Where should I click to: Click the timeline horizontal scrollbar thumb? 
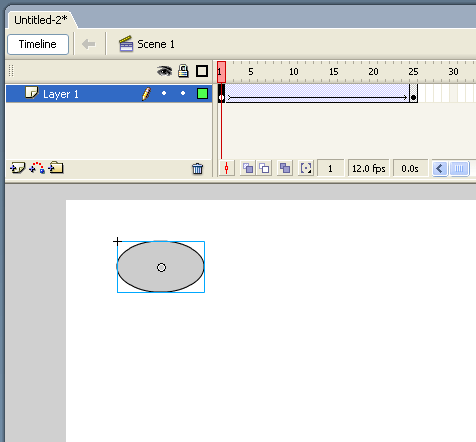point(459,168)
